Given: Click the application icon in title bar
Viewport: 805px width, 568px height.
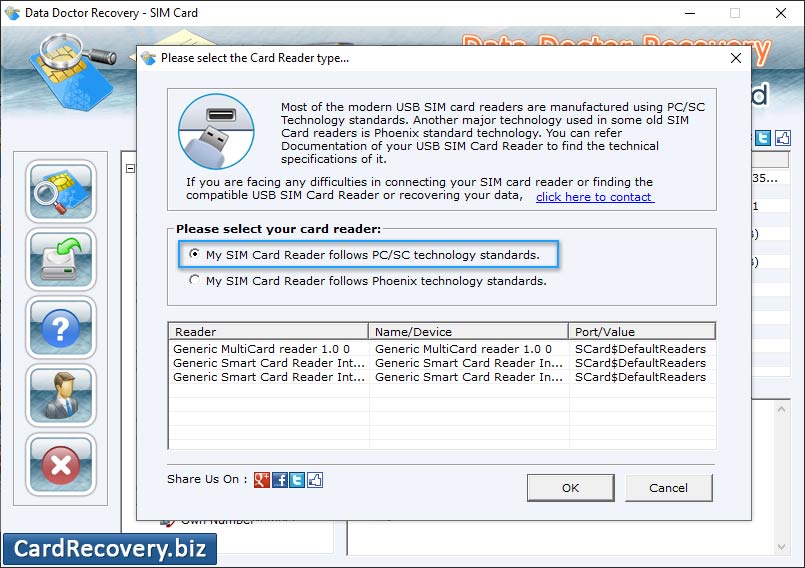Looking at the screenshot, I should point(12,13).
